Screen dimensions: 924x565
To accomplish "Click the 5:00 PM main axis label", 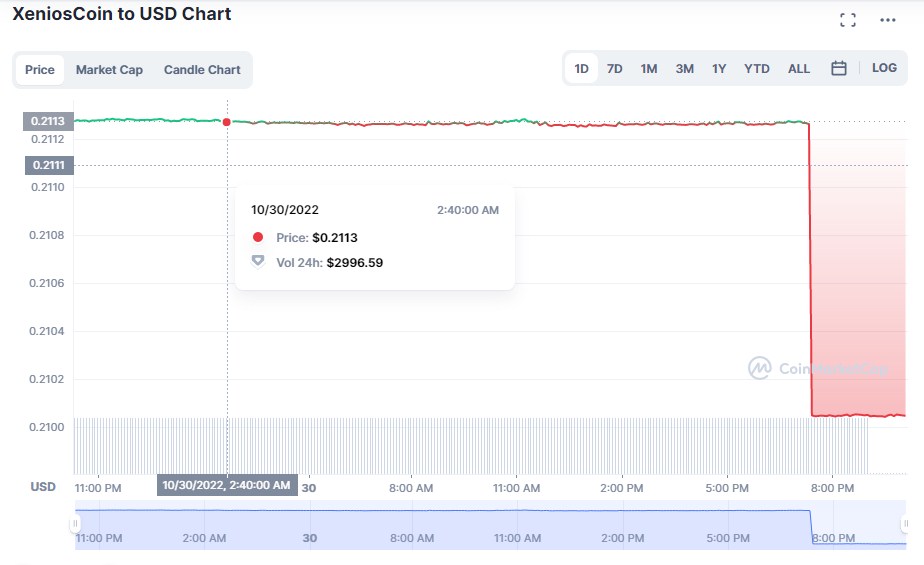I will click(727, 488).
